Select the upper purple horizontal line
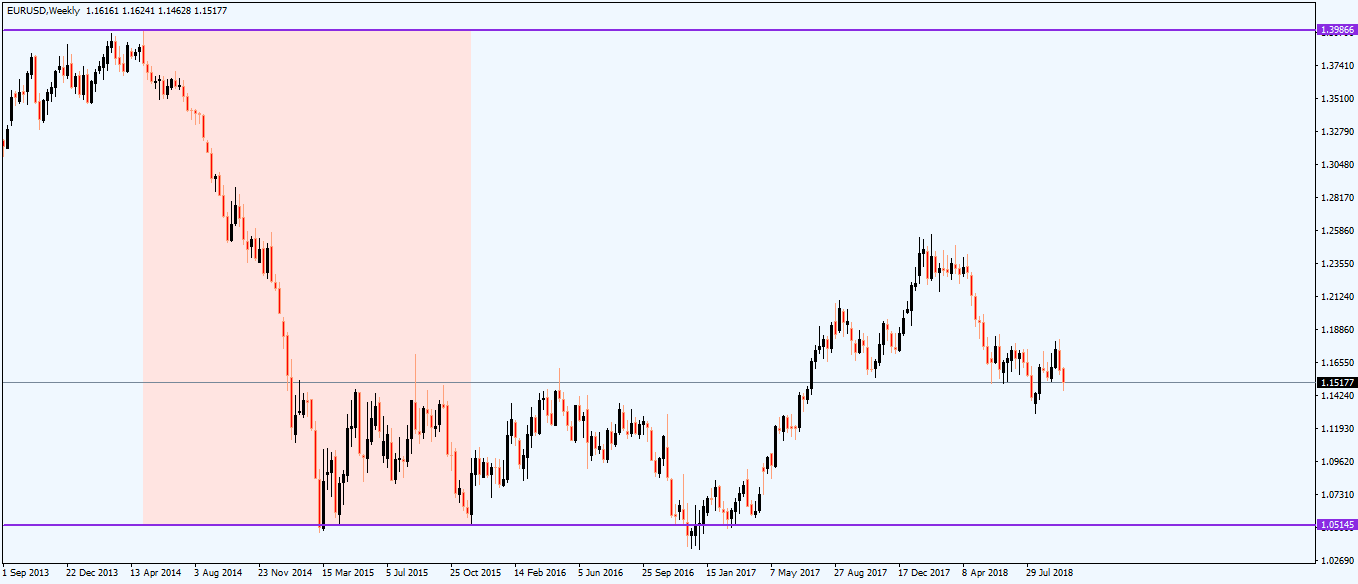The width and height of the screenshot is (1358, 584). [700, 30]
